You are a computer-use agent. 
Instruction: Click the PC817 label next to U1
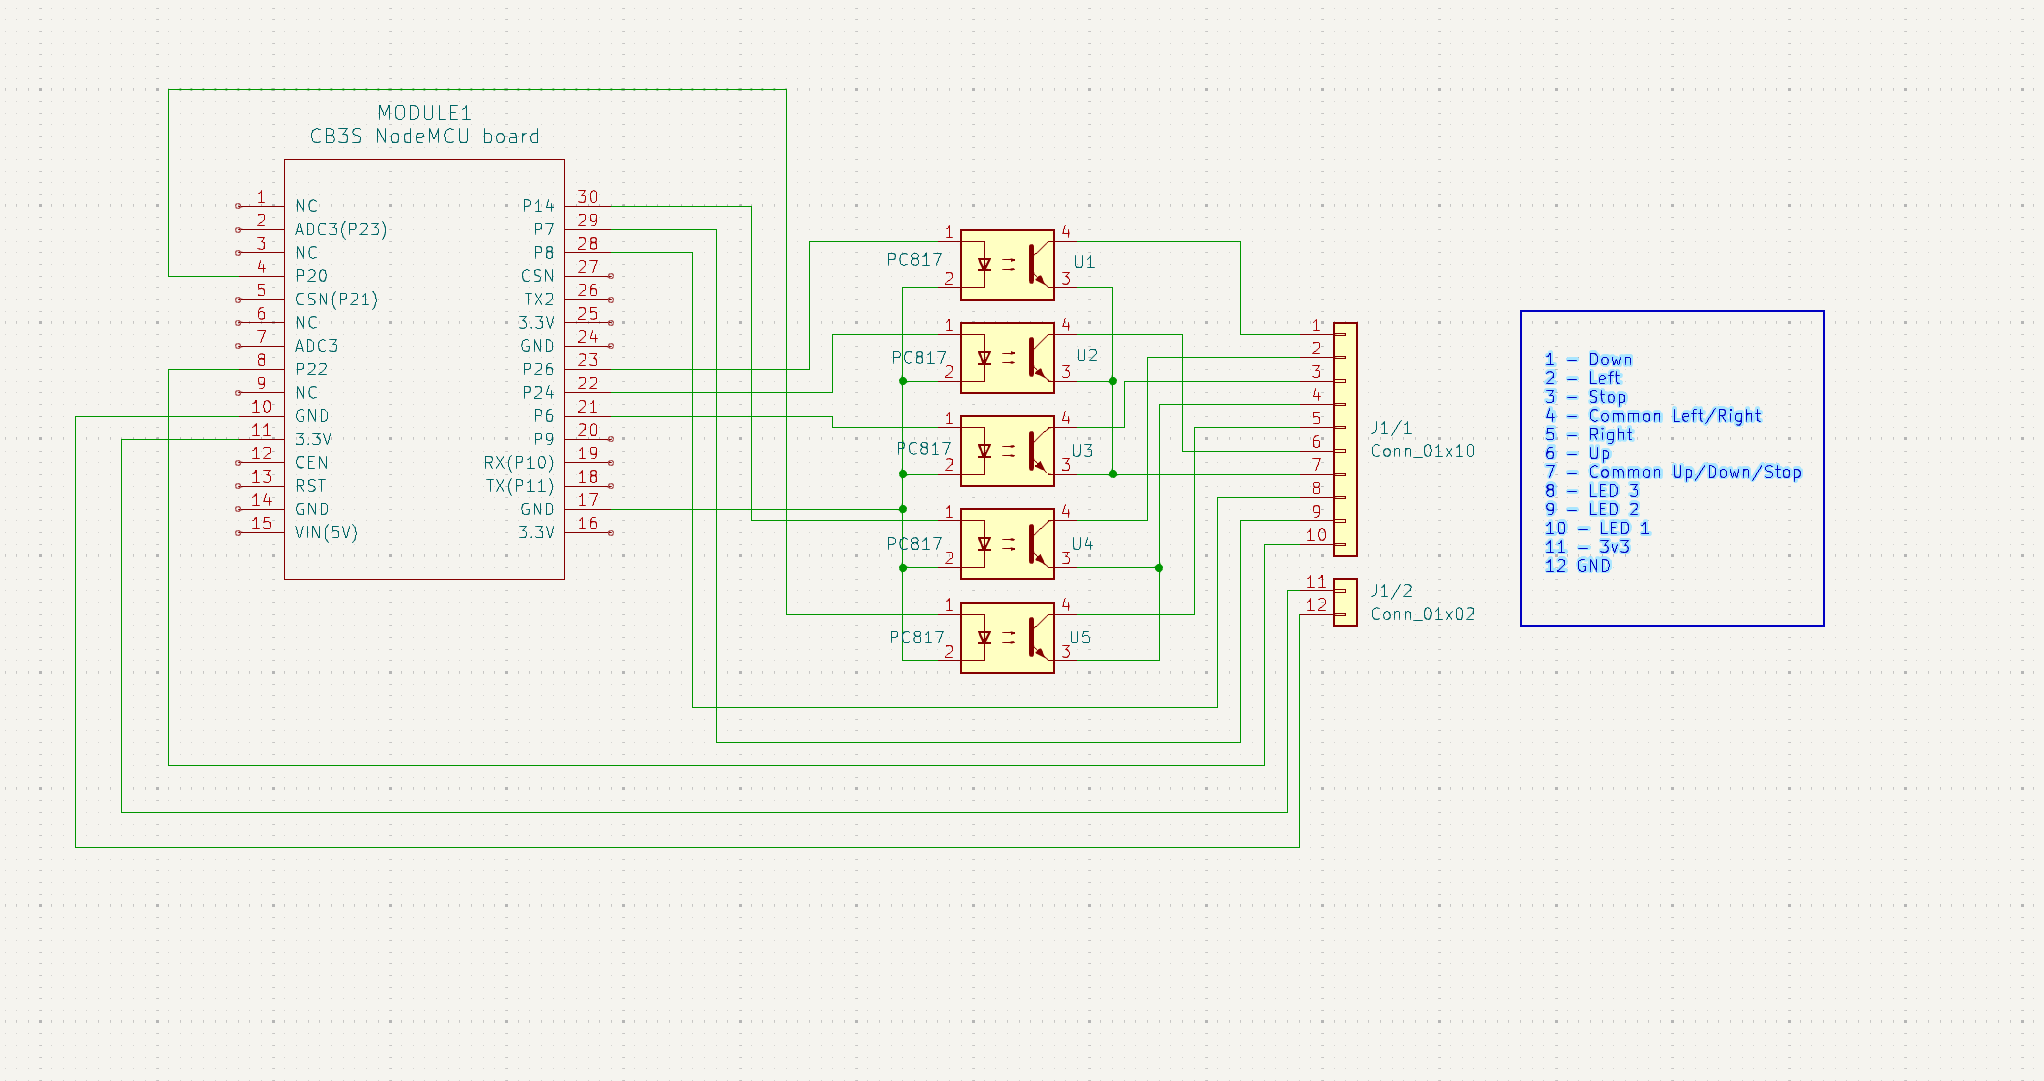click(914, 260)
